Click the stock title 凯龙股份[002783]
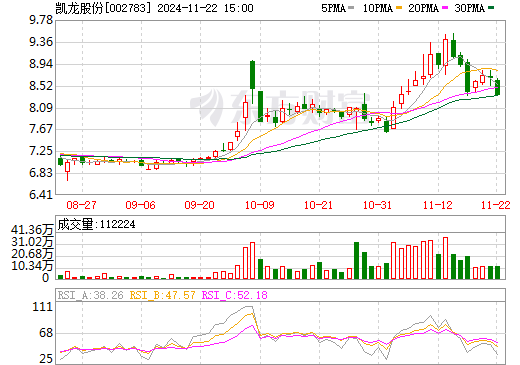 tap(103, 8)
